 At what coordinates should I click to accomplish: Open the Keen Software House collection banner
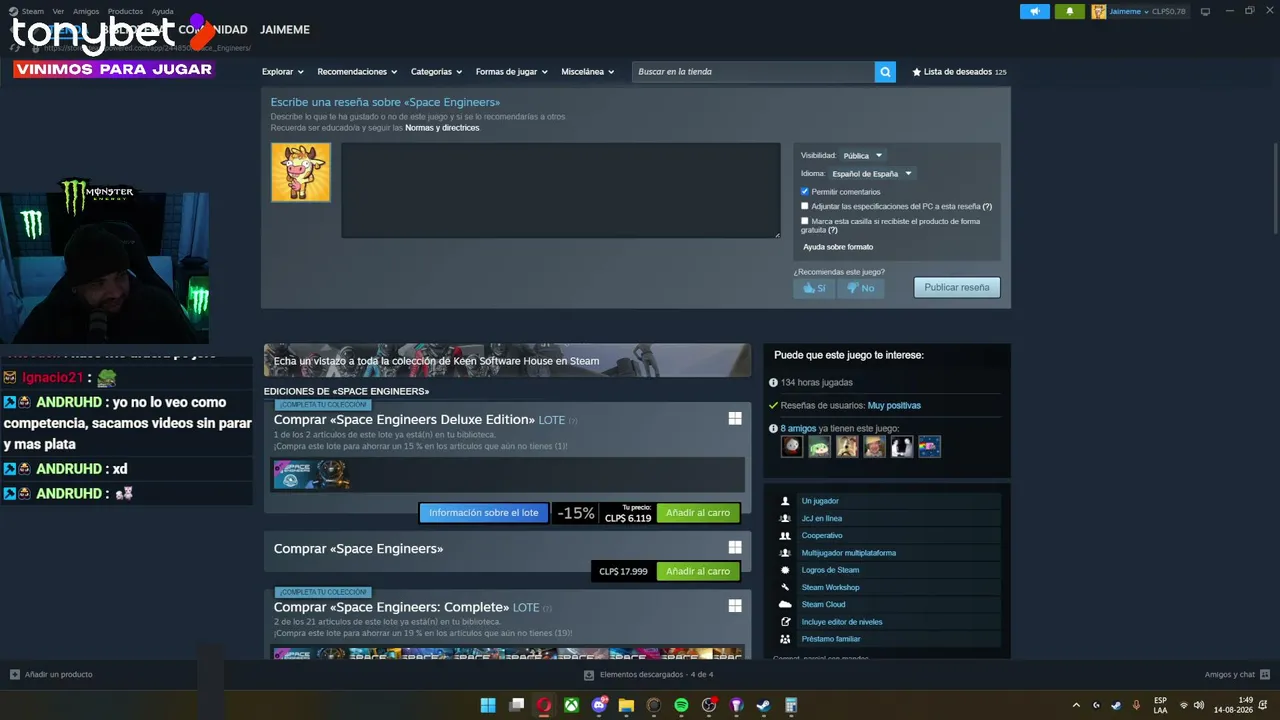[507, 361]
